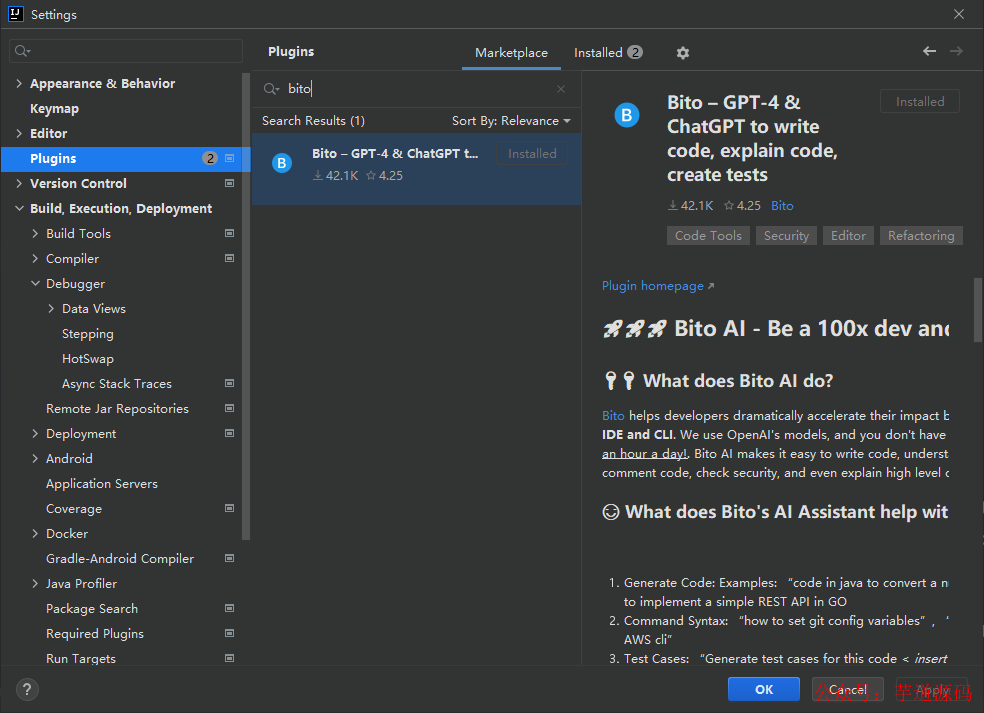
Task: Click the Editor tag in plugin details
Action: coord(848,236)
